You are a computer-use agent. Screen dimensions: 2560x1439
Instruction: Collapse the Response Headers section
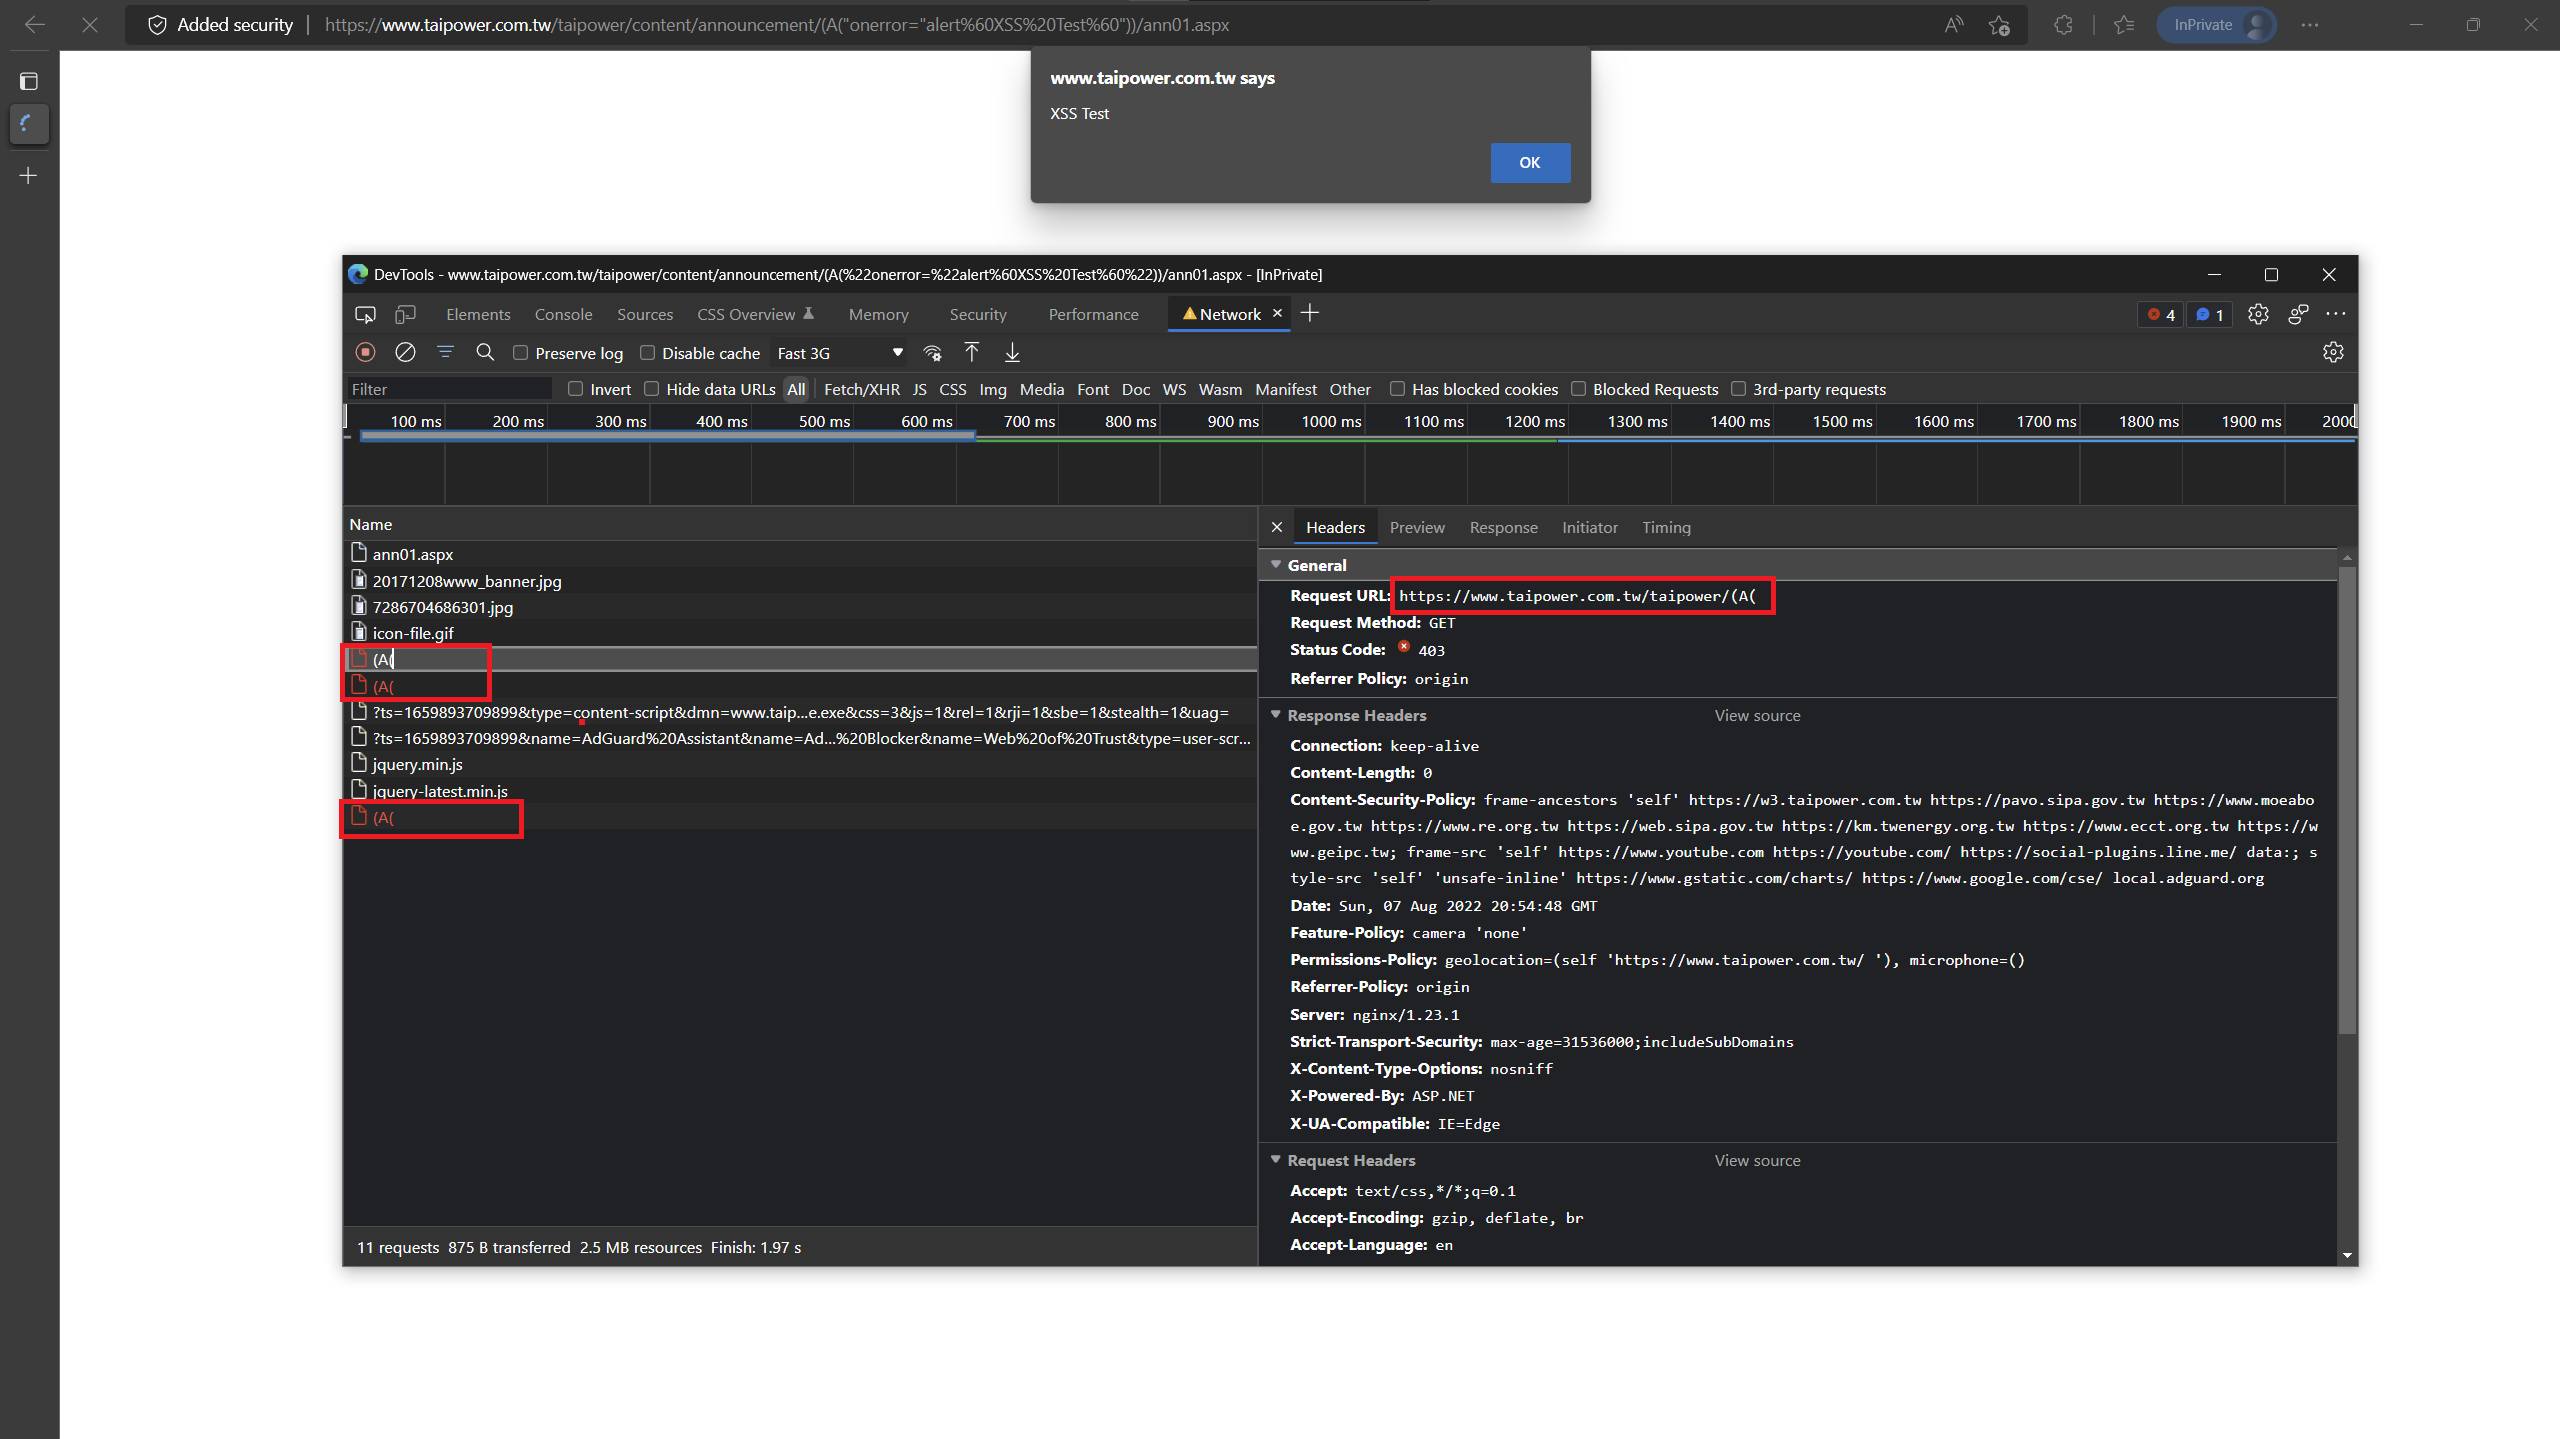1276,715
